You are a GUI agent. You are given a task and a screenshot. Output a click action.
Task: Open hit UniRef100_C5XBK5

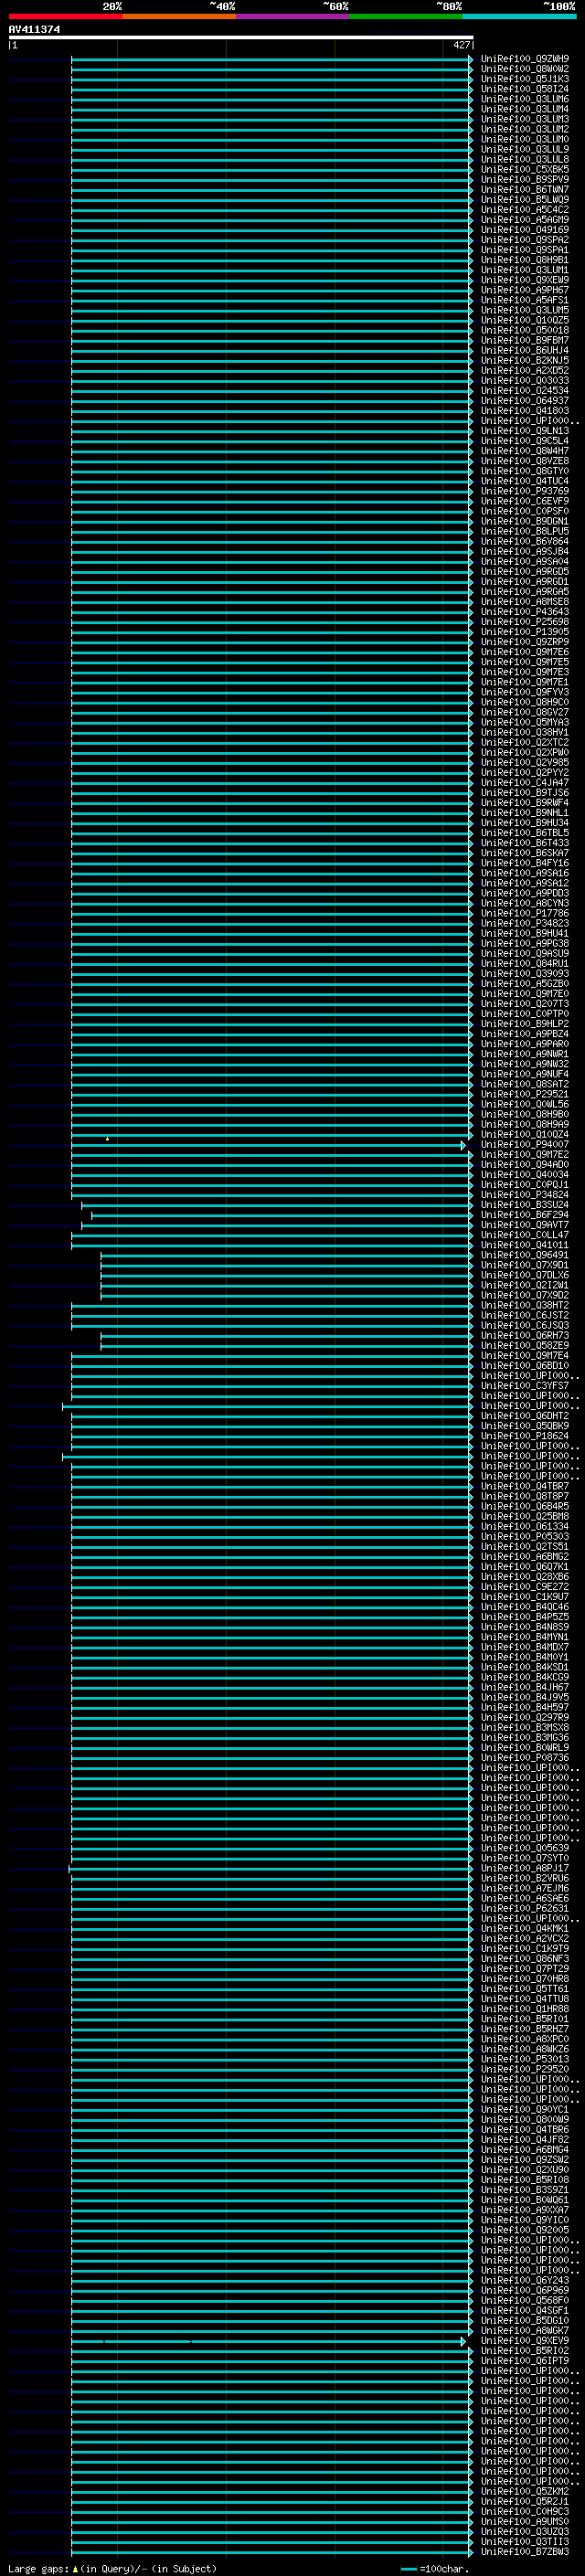point(525,170)
